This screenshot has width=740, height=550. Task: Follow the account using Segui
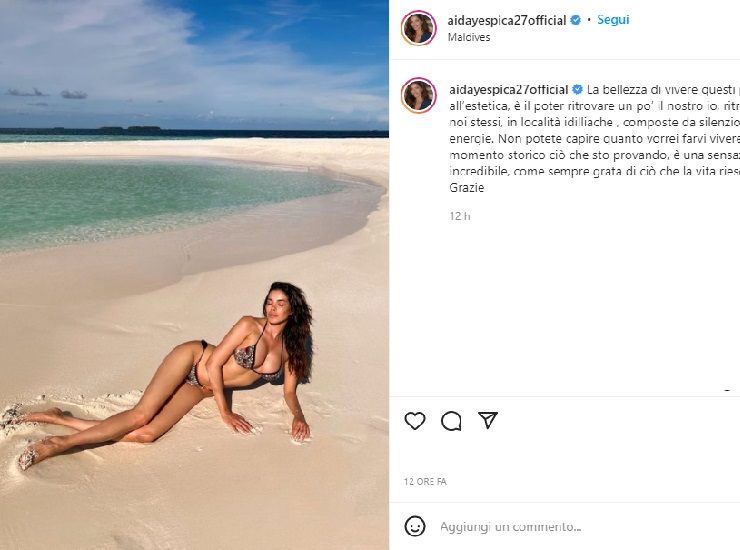pos(613,20)
